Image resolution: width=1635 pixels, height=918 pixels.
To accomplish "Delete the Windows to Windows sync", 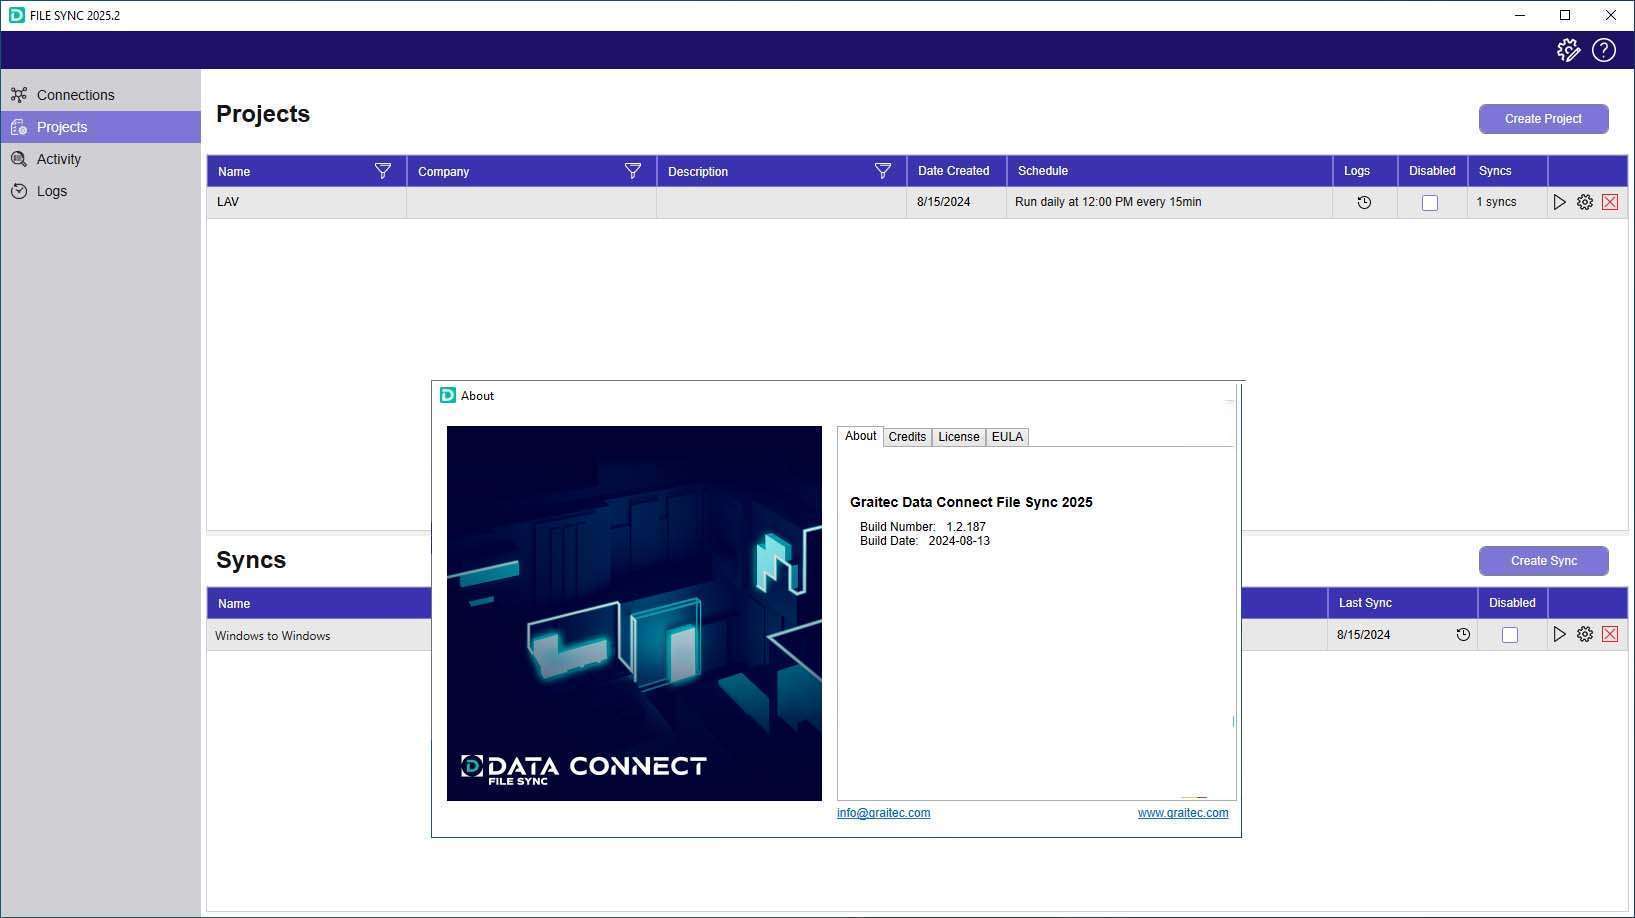I will tap(1610, 634).
